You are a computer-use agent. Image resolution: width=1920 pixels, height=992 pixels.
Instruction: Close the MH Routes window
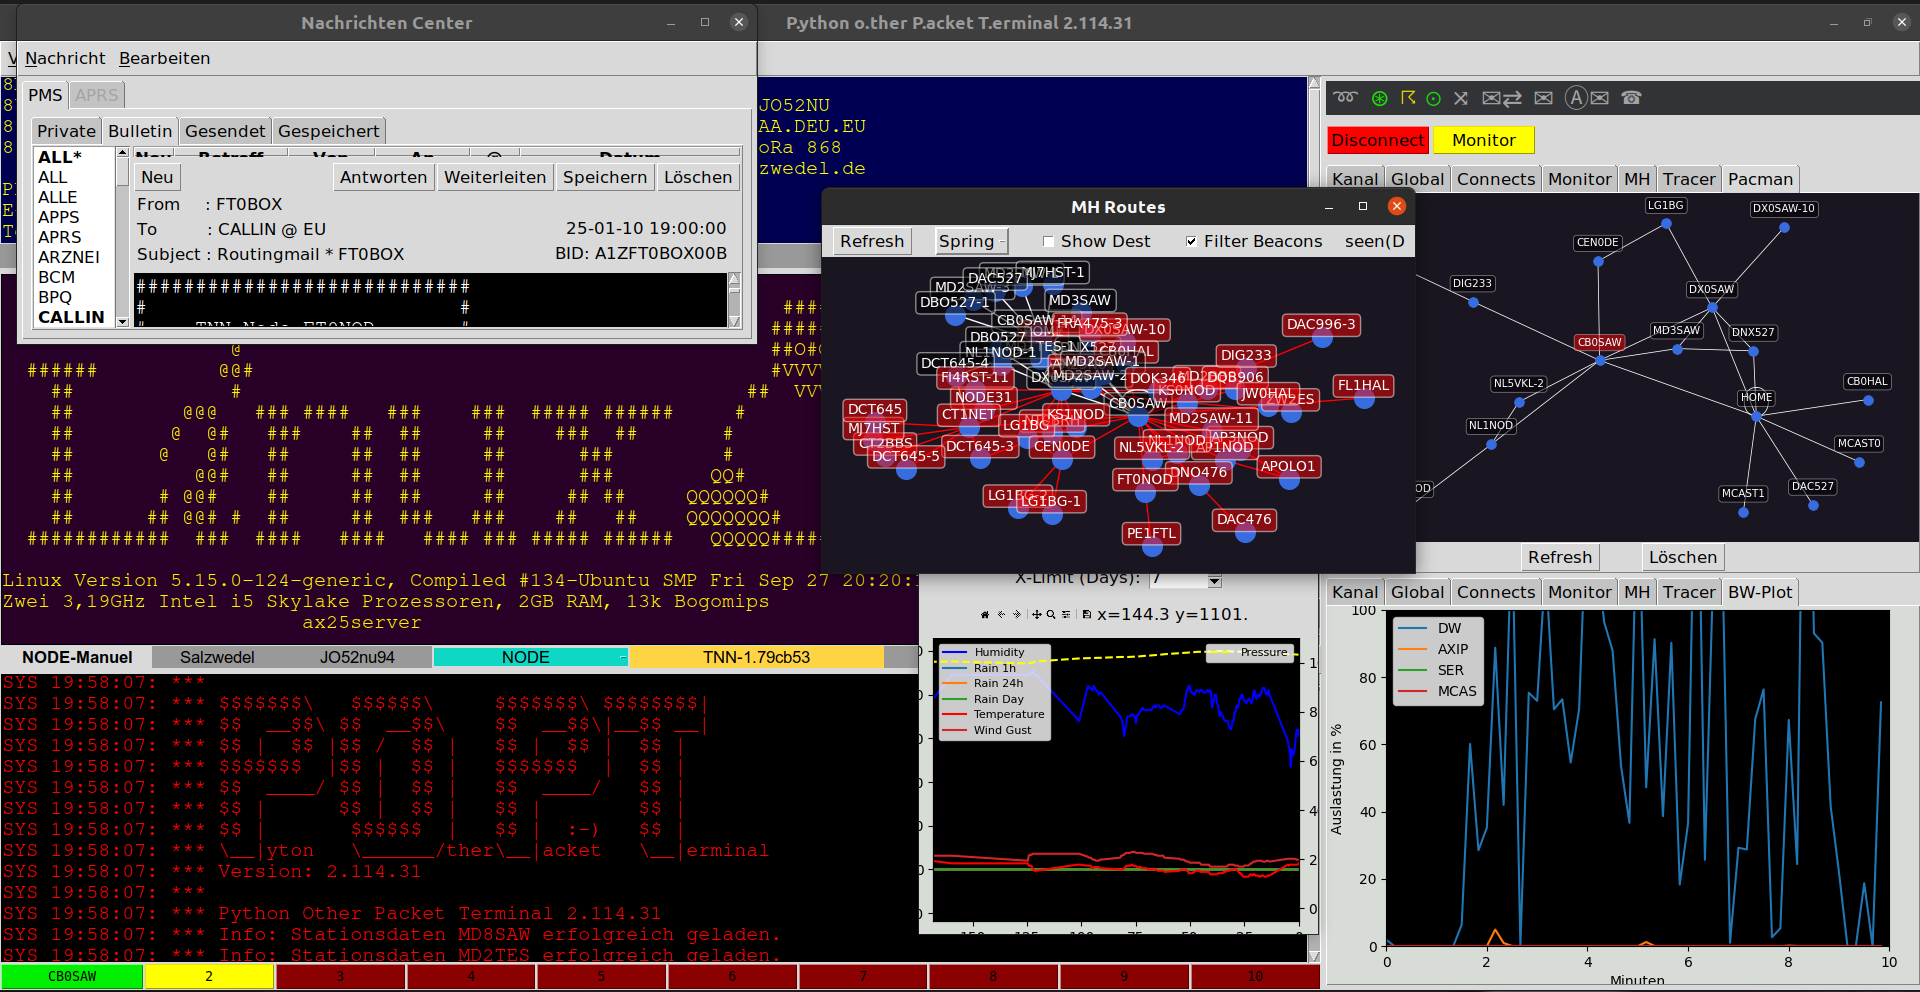(x=1397, y=206)
